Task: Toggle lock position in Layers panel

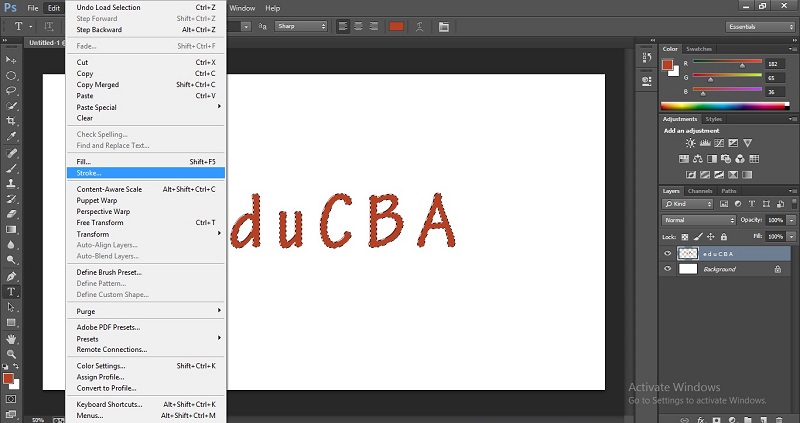Action: click(x=711, y=237)
